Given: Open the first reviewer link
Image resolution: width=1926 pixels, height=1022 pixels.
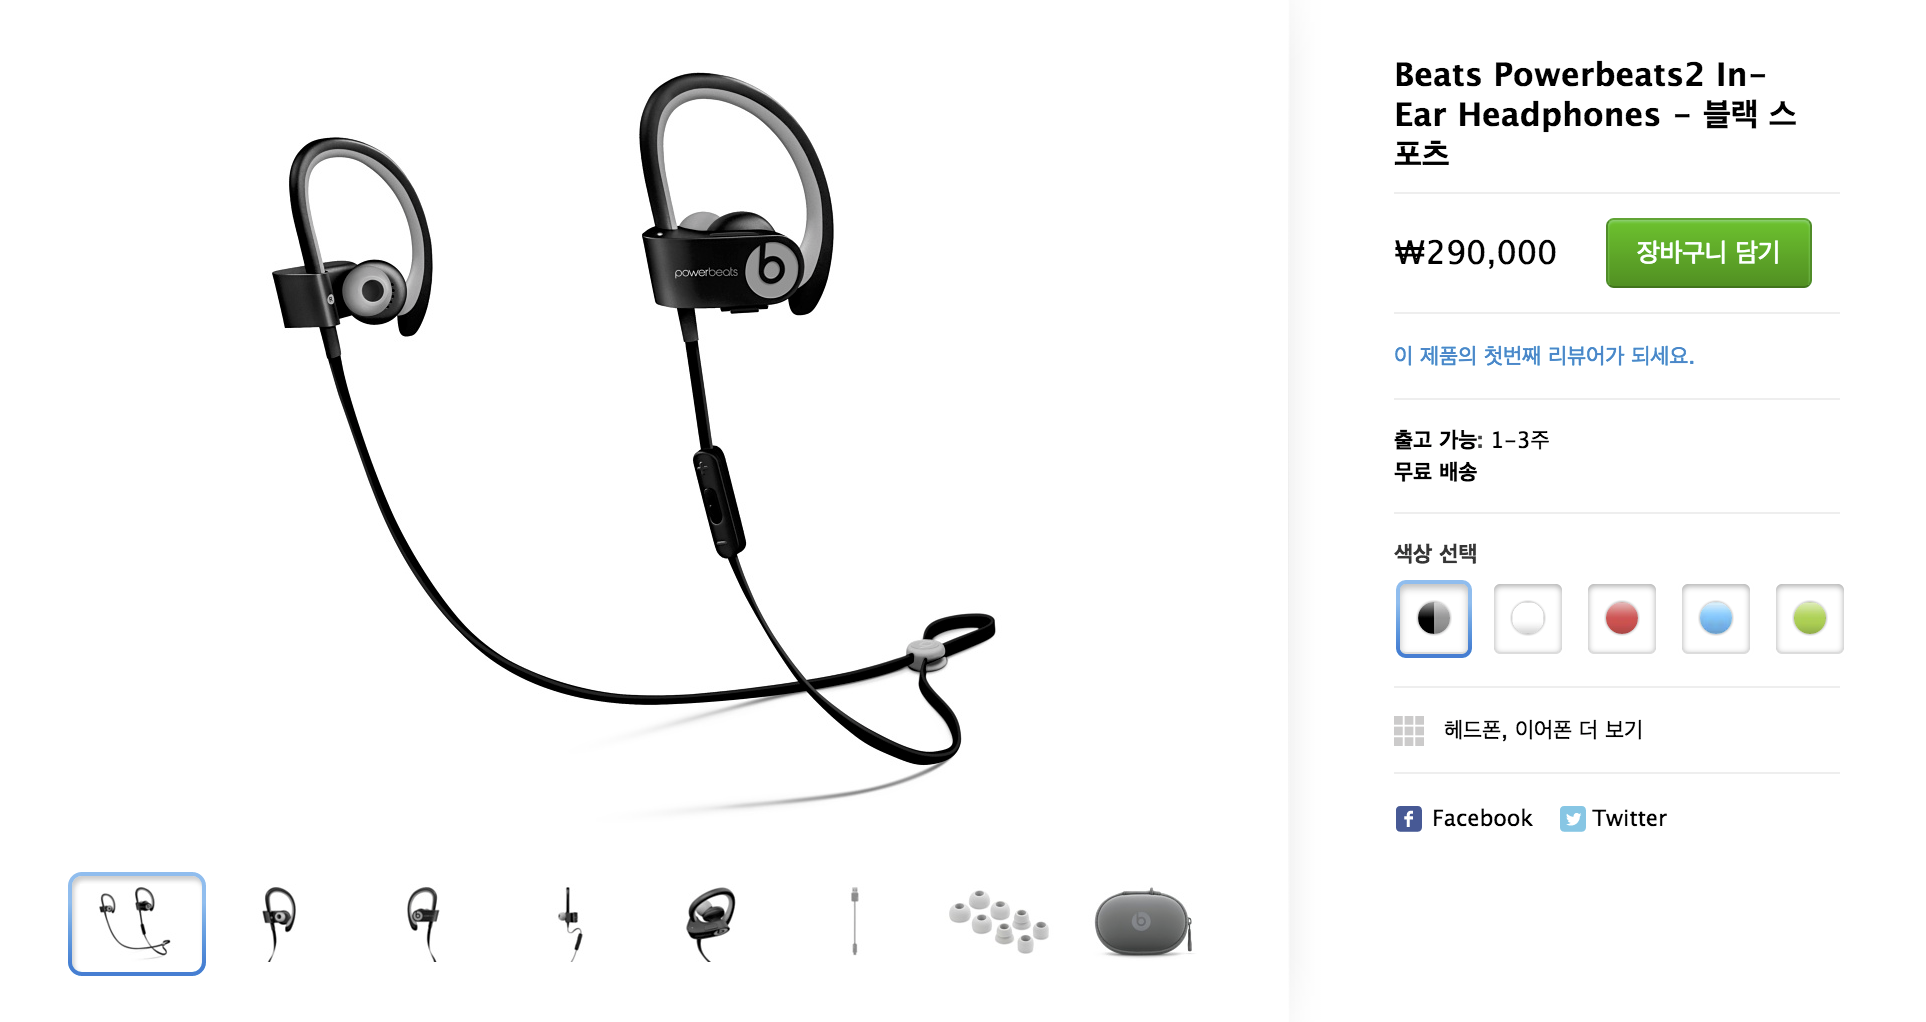Looking at the screenshot, I should 1543,355.
